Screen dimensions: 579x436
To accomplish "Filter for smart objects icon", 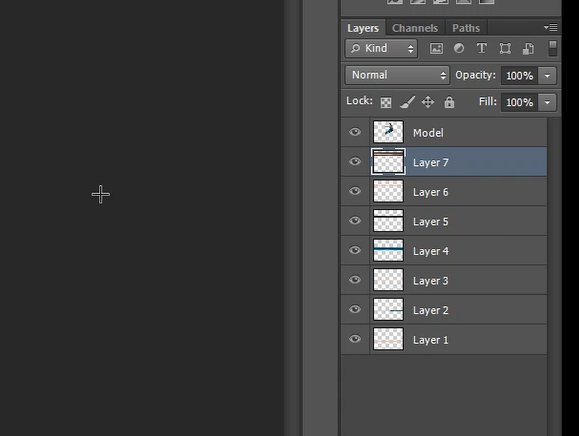I will click(528, 49).
